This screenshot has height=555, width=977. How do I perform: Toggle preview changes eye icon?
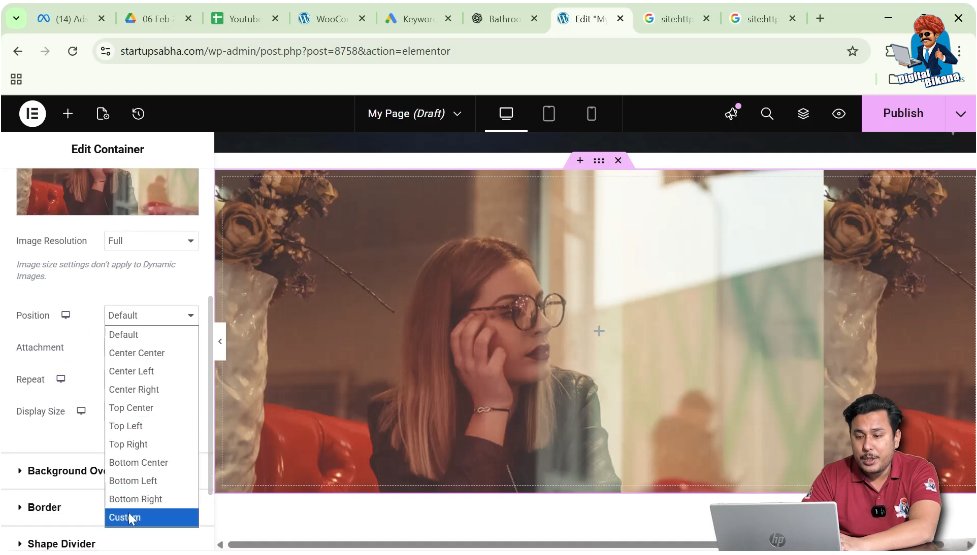pyautogui.click(x=839, y=114)
